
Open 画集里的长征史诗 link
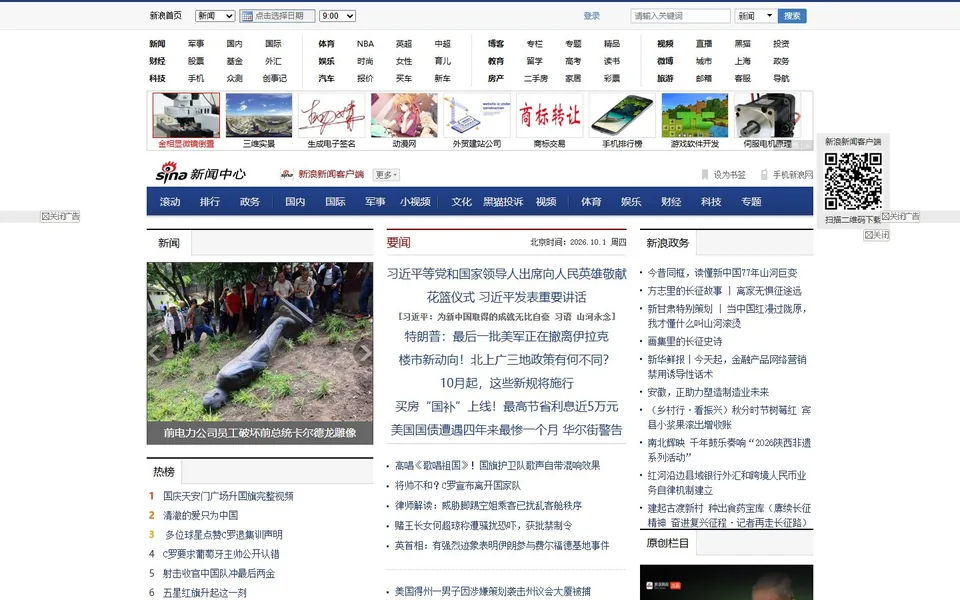684,342
